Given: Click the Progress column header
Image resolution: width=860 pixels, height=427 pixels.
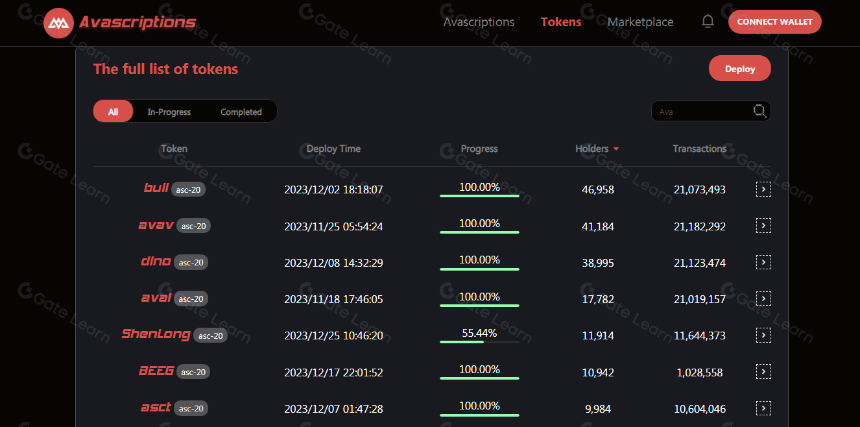Looking at the screenshot, I should click(479, 149).
